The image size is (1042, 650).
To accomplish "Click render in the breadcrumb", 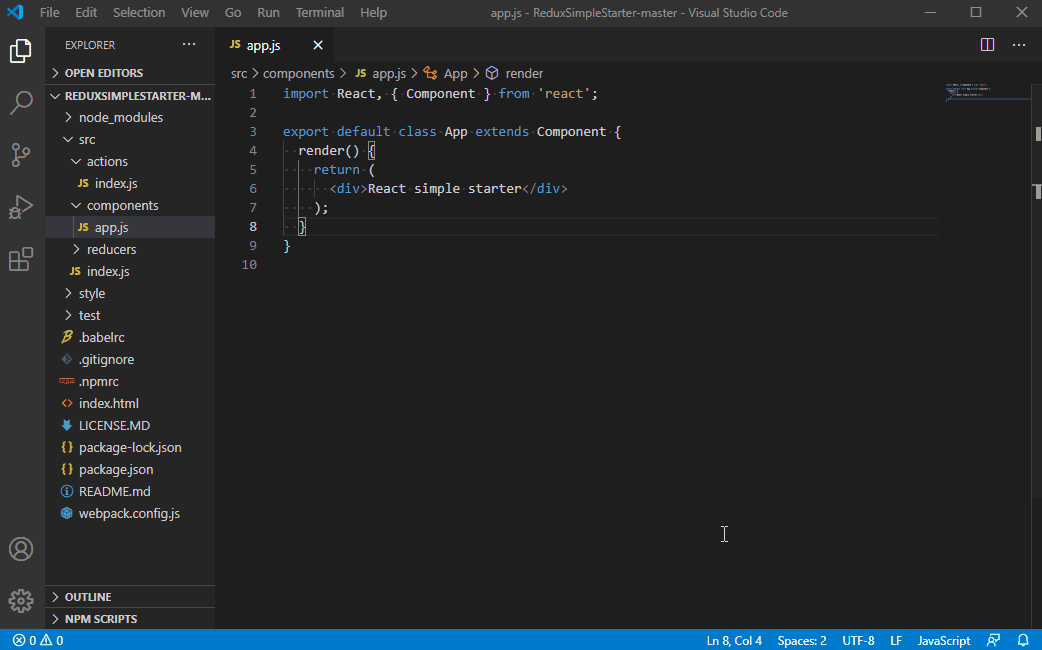I will [515, 73].
